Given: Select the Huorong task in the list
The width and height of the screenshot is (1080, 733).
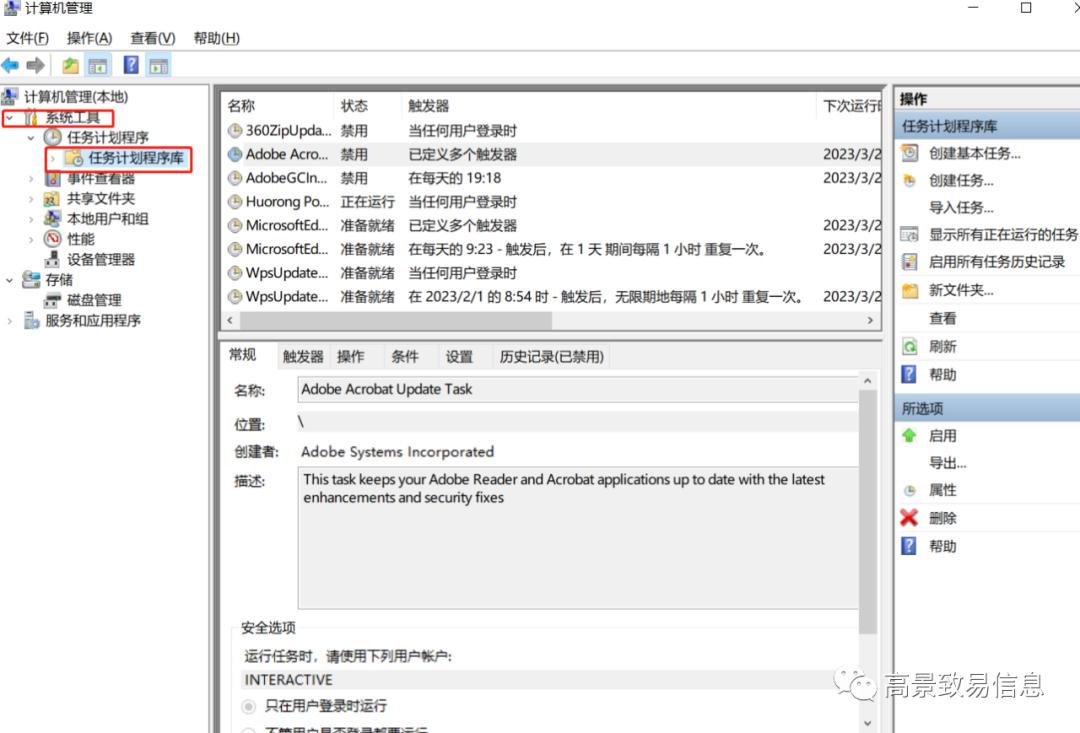Looking at the screenshot, I should pyautogui.click(x=285, y=201).
